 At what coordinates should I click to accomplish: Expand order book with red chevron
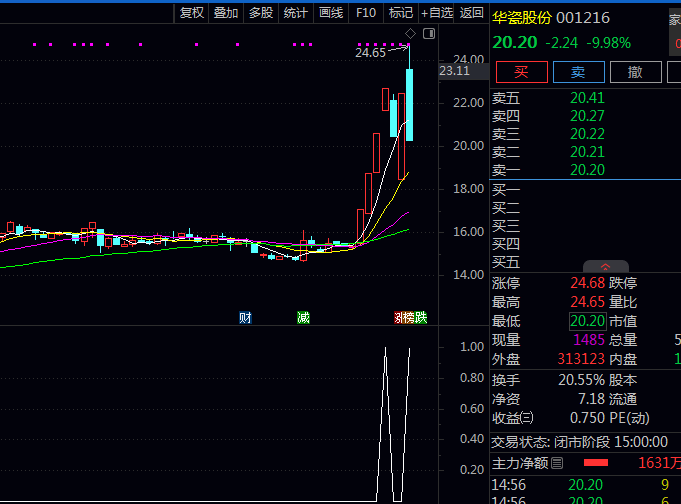(605, 266)
